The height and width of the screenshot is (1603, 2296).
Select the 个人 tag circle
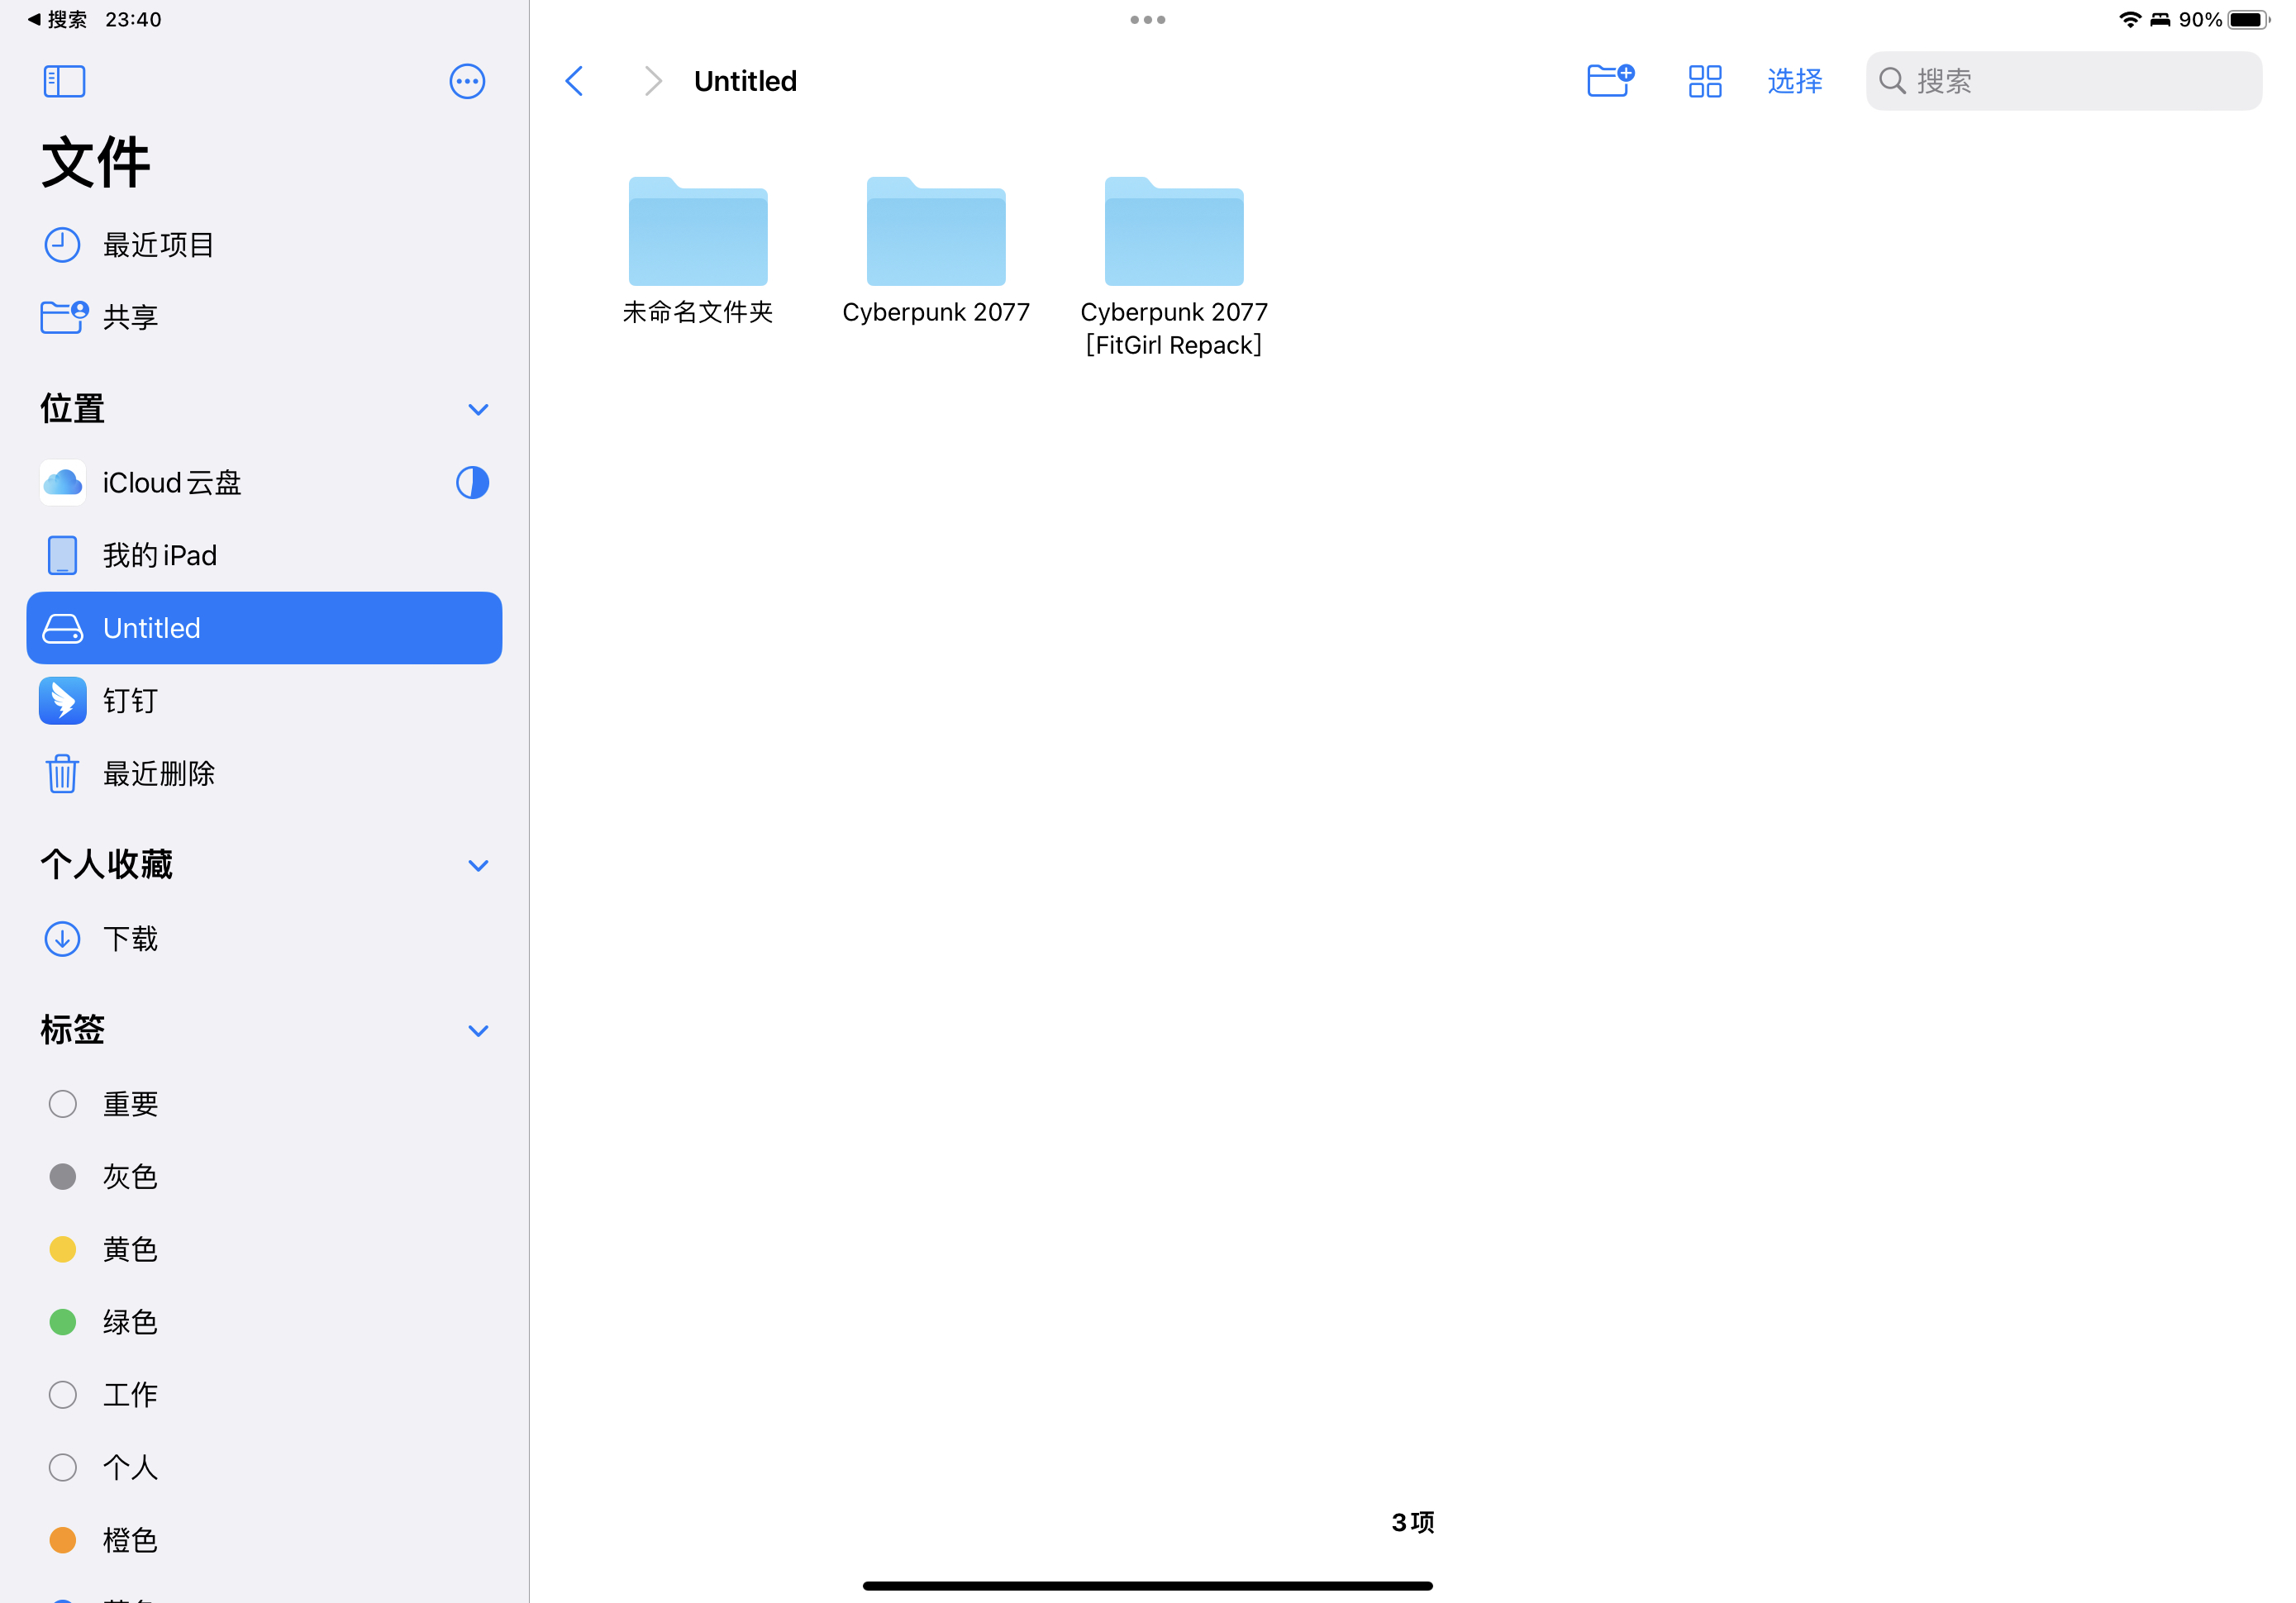(x=63, y=1467)
